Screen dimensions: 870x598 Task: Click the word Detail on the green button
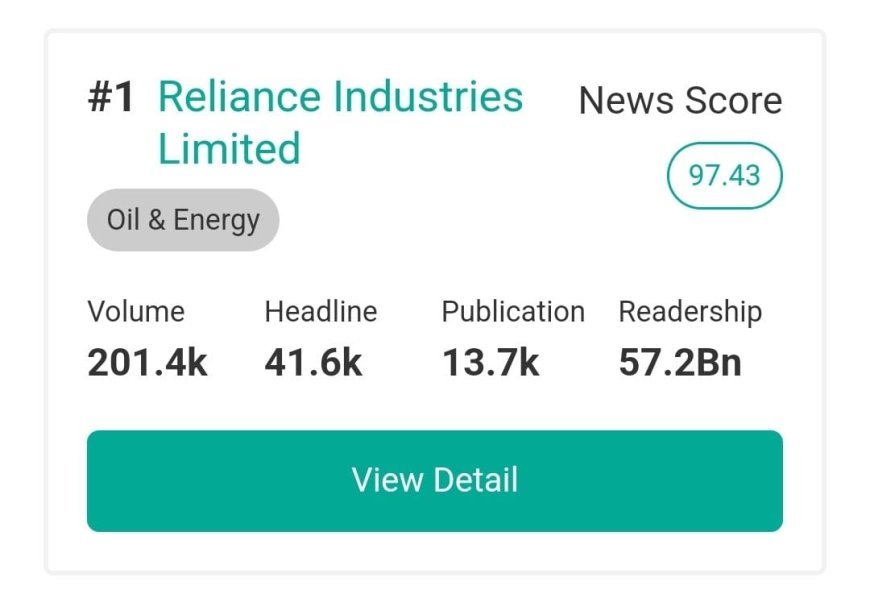tap(476, 480)
